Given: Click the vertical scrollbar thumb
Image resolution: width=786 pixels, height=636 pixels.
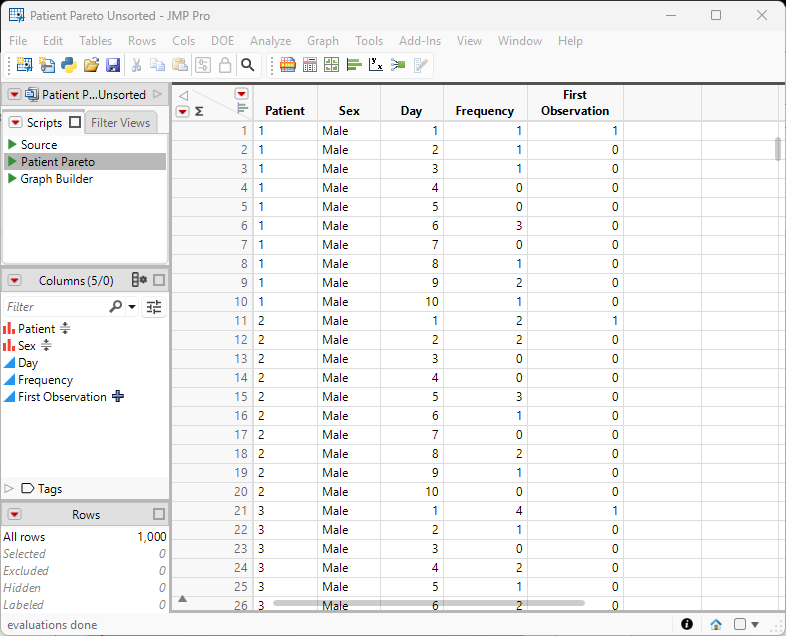Looking at the screenshot, I should [778, 149].
